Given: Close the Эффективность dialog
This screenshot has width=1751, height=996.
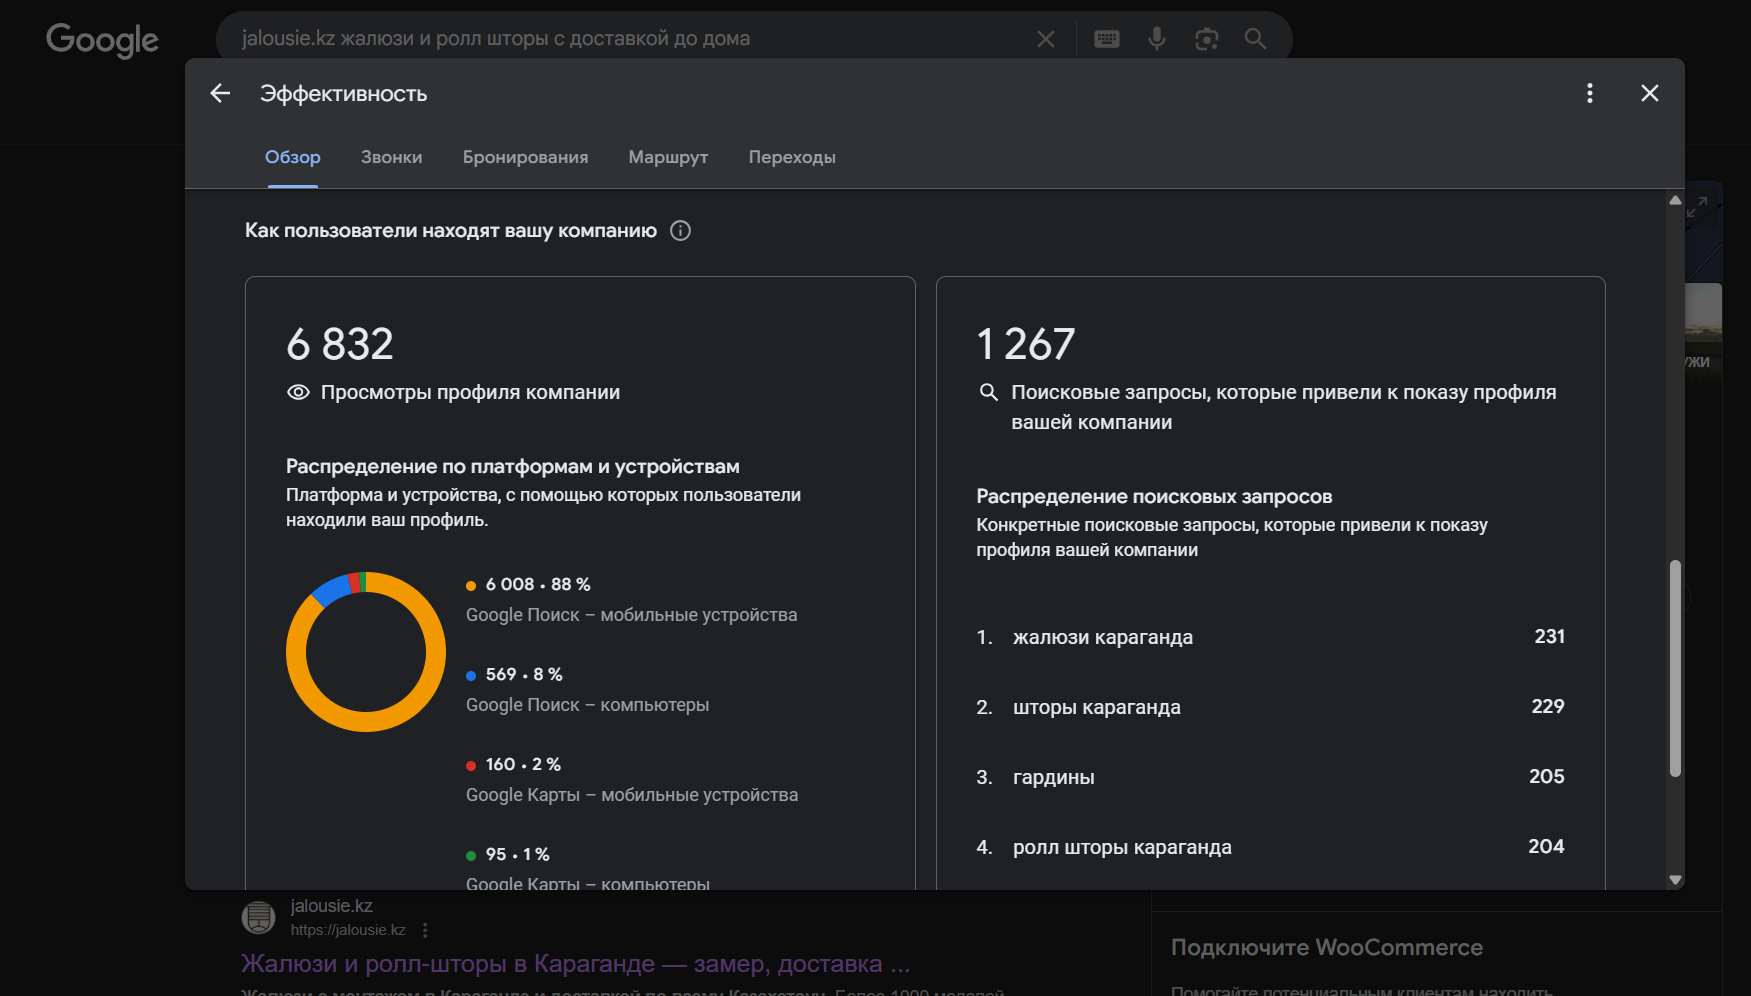Looking at the screenshot, I should [x=1650, y=93].
